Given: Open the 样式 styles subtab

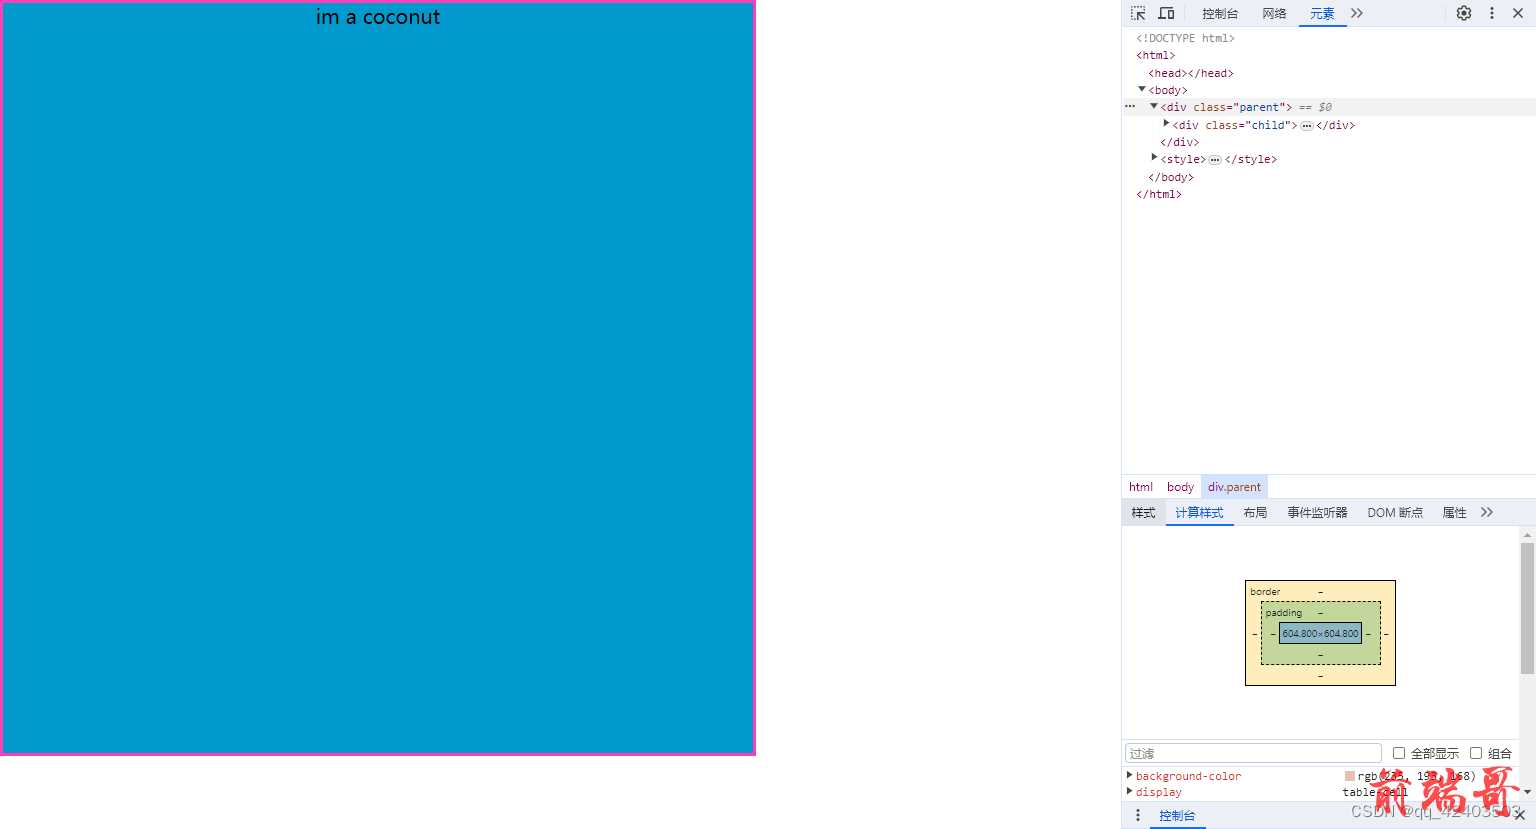Looking at the screenshot, I should [x=1143, y=512].
